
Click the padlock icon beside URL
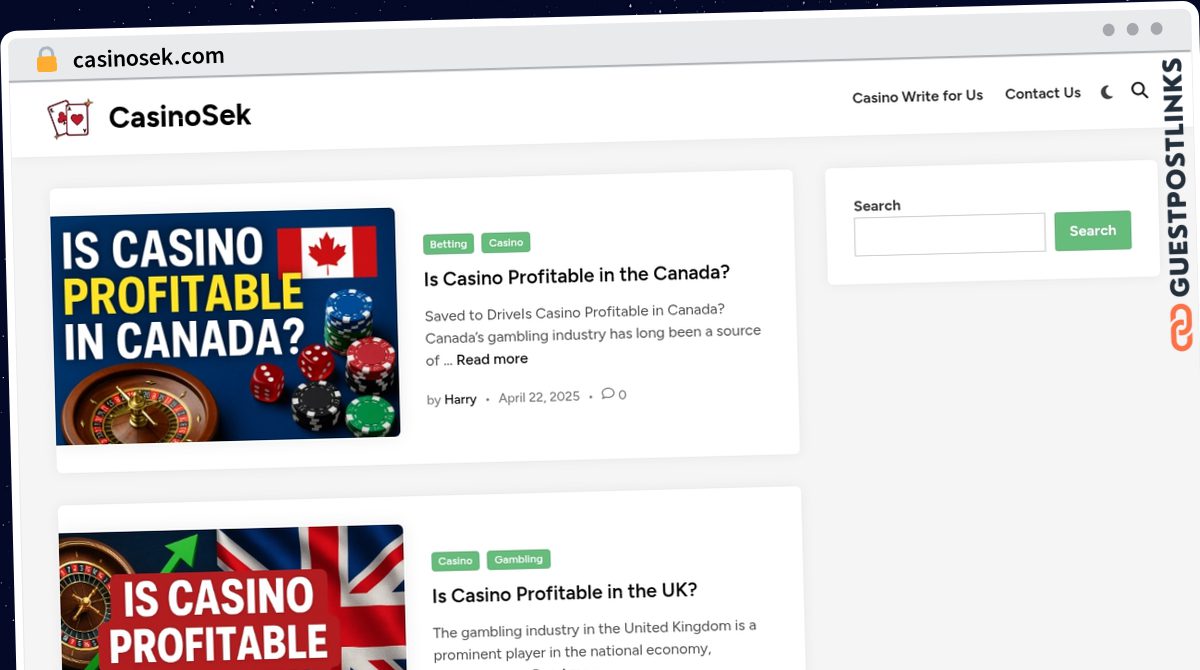[47, 60]
